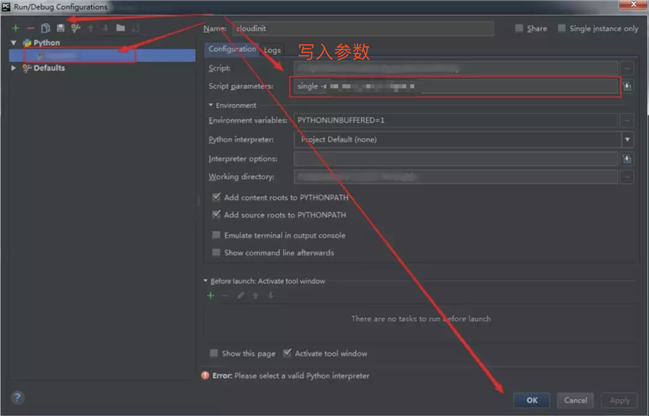Open Edit Defaults with the wrench icon
Screen dimensions: 649x416
click(75, 28)
